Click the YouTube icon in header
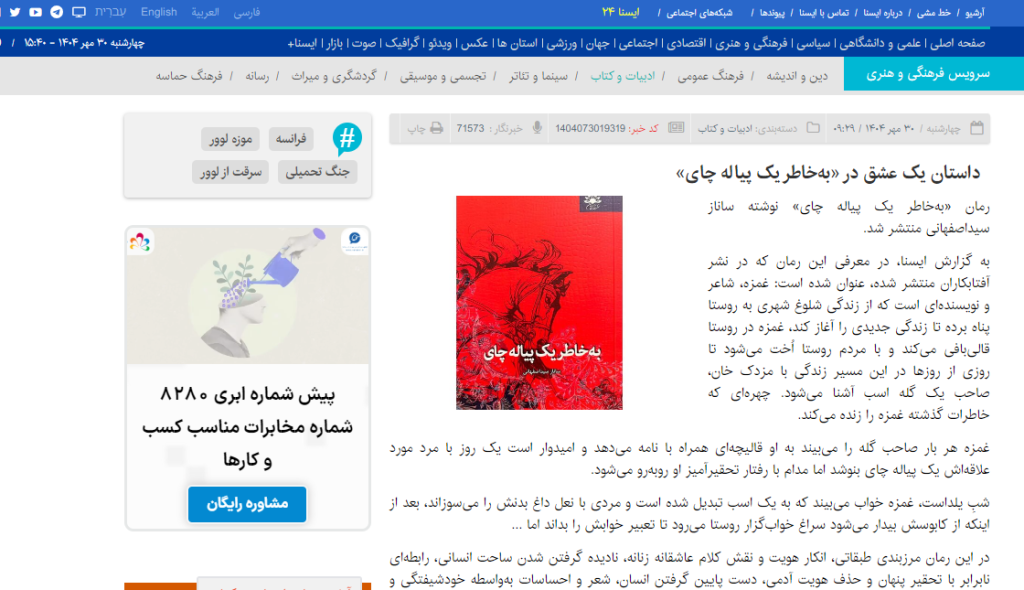Screen dimensions: 1024x590 coord(35,13)
